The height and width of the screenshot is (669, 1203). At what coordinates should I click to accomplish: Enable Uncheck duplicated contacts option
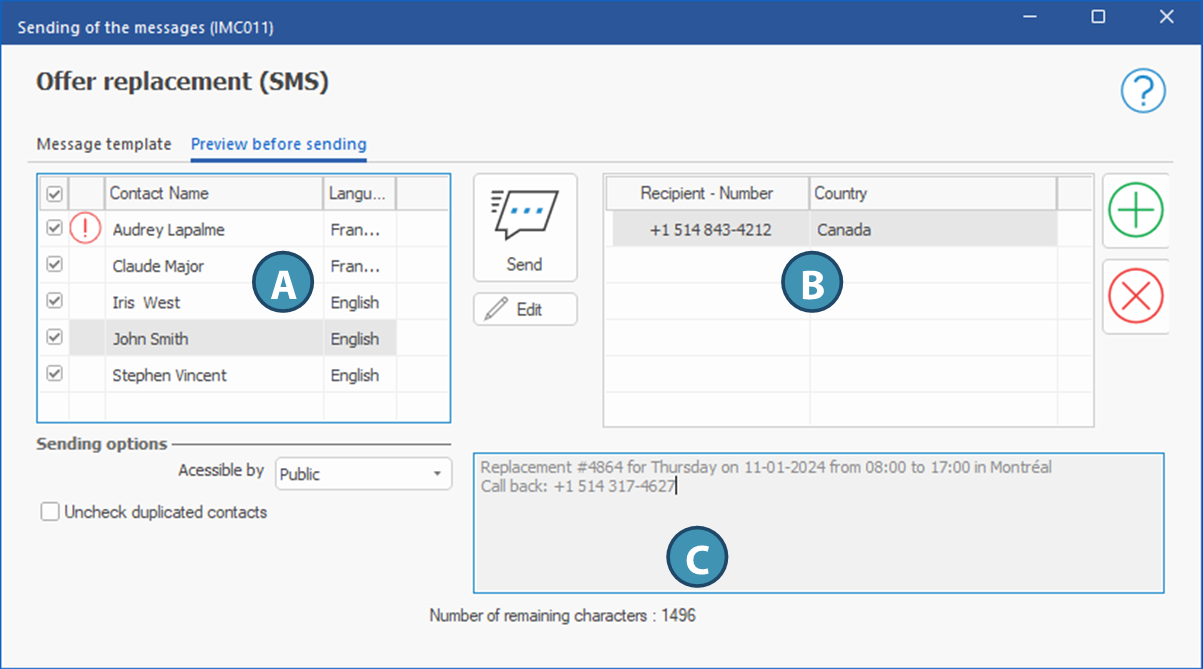(50, 512)
